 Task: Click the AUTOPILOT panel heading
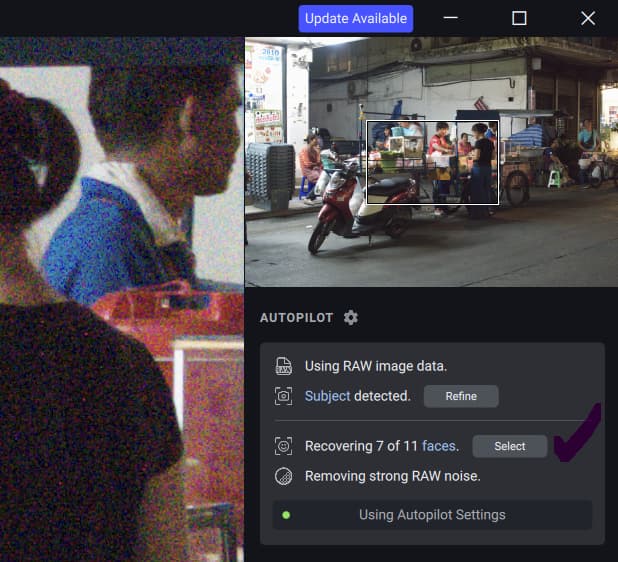(296, 317)
